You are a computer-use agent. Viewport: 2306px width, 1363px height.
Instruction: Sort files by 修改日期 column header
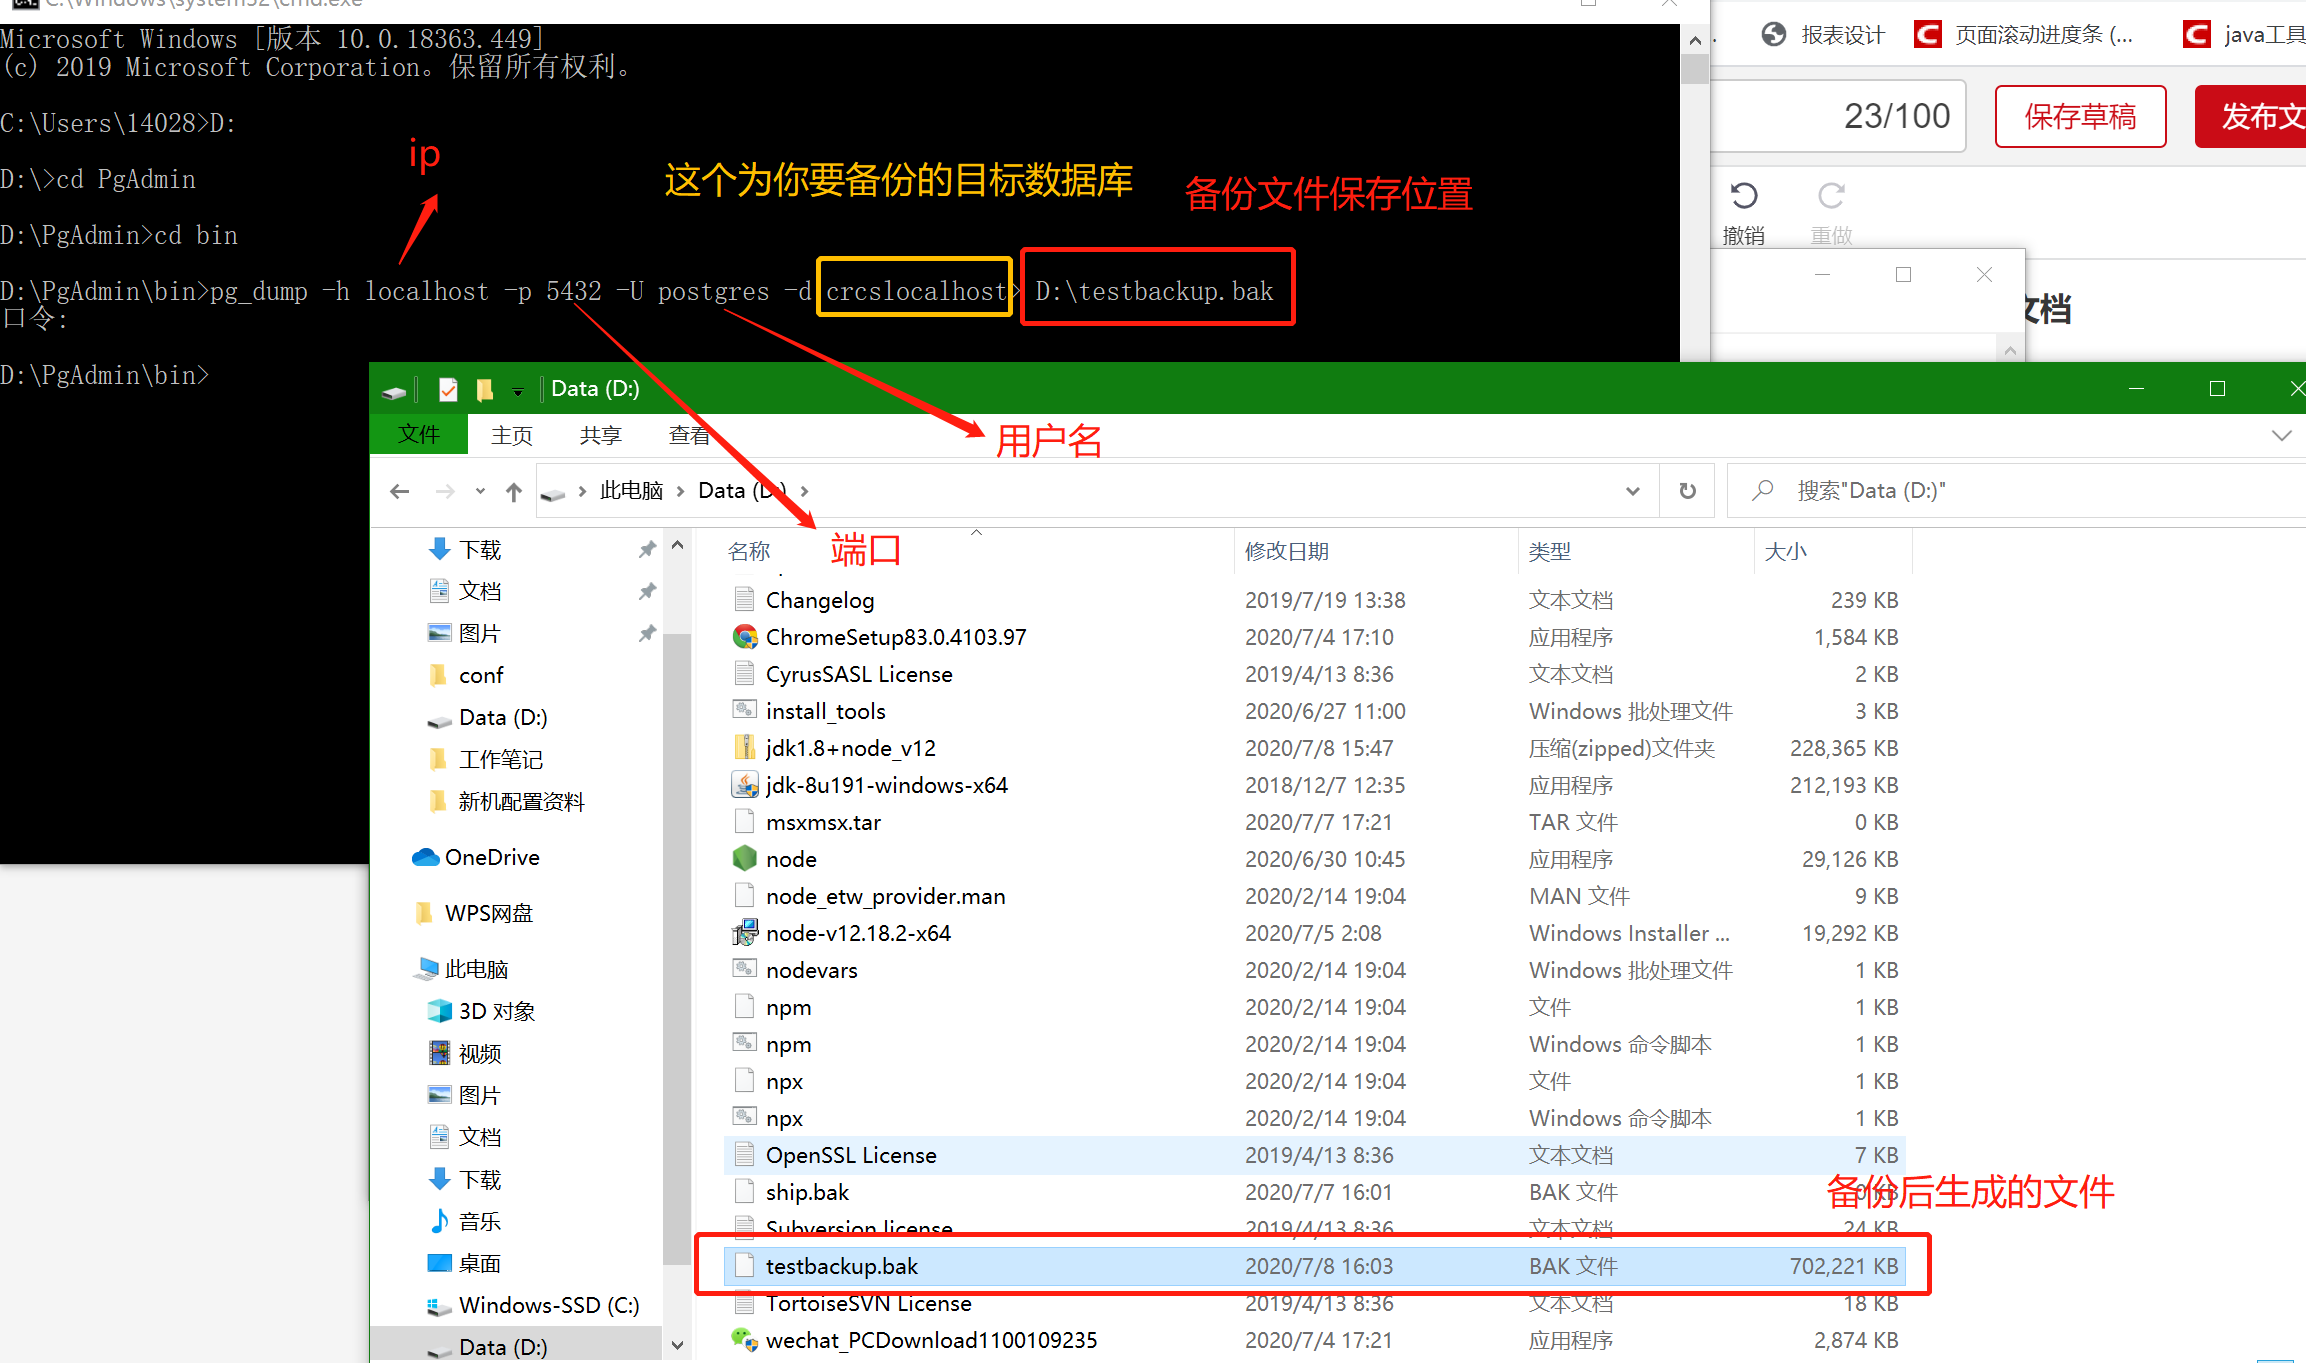click(x=1286, y=551)
